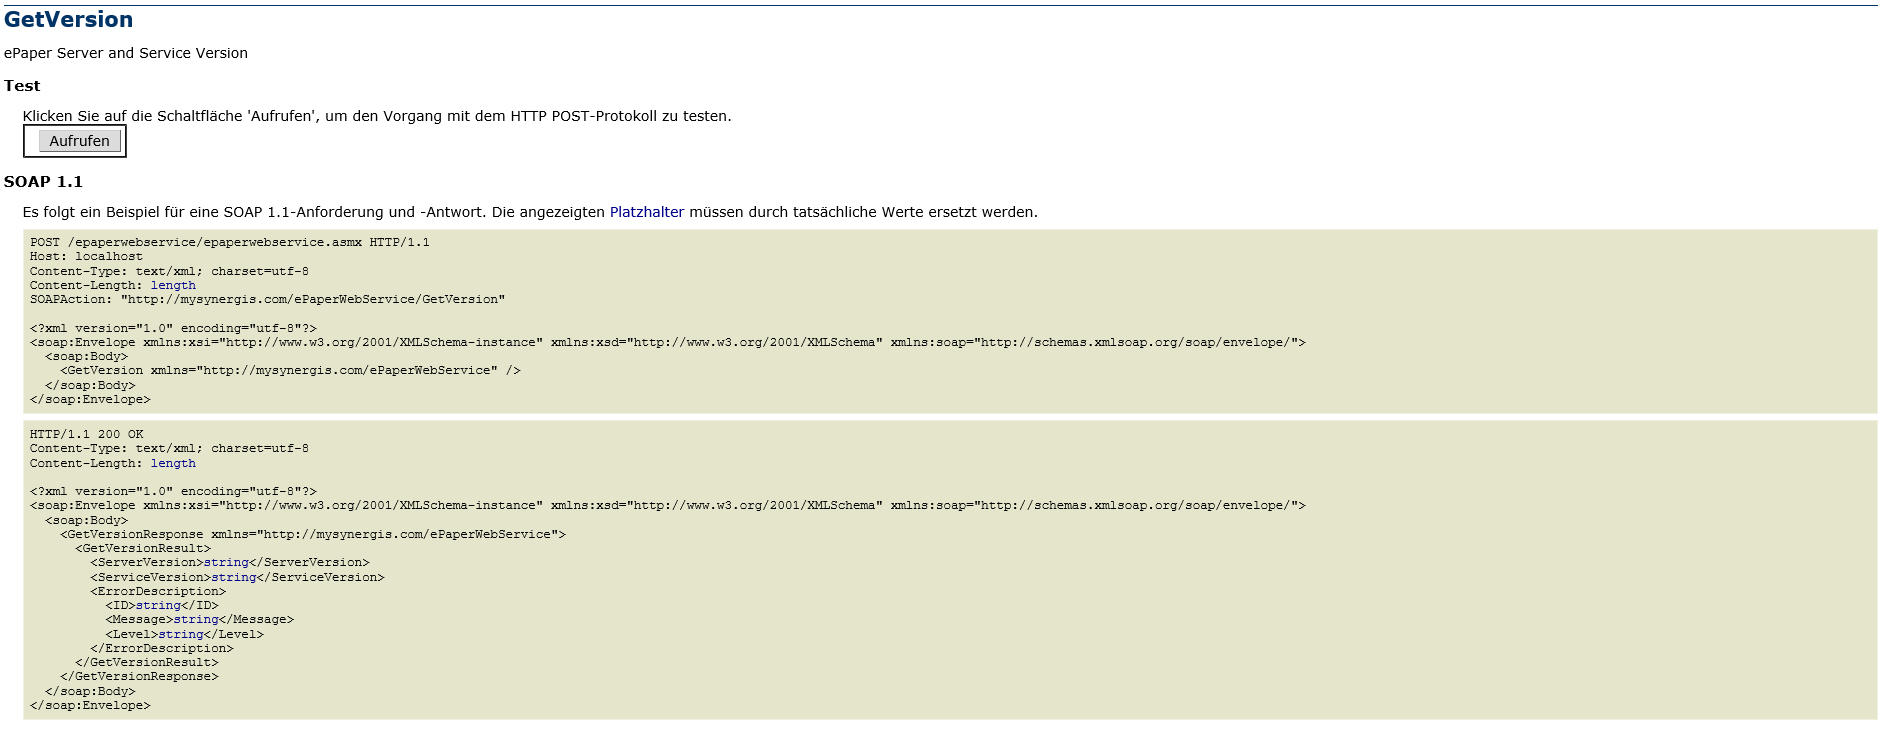This screenshot has width=1887, height=729.
Task: Select the SOAP 1.1 section heading
Action: pos(43,182)
